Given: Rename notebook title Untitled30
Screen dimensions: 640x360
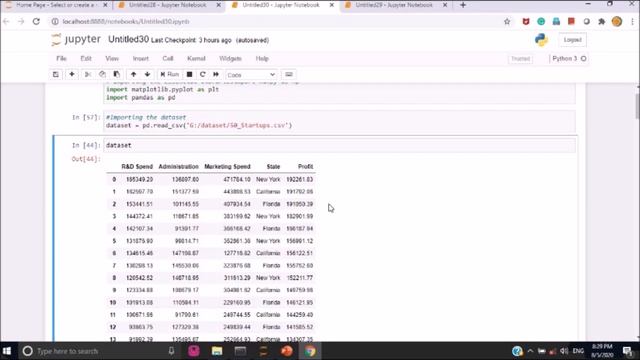Looking at the screenshot, I should point(128,40).
